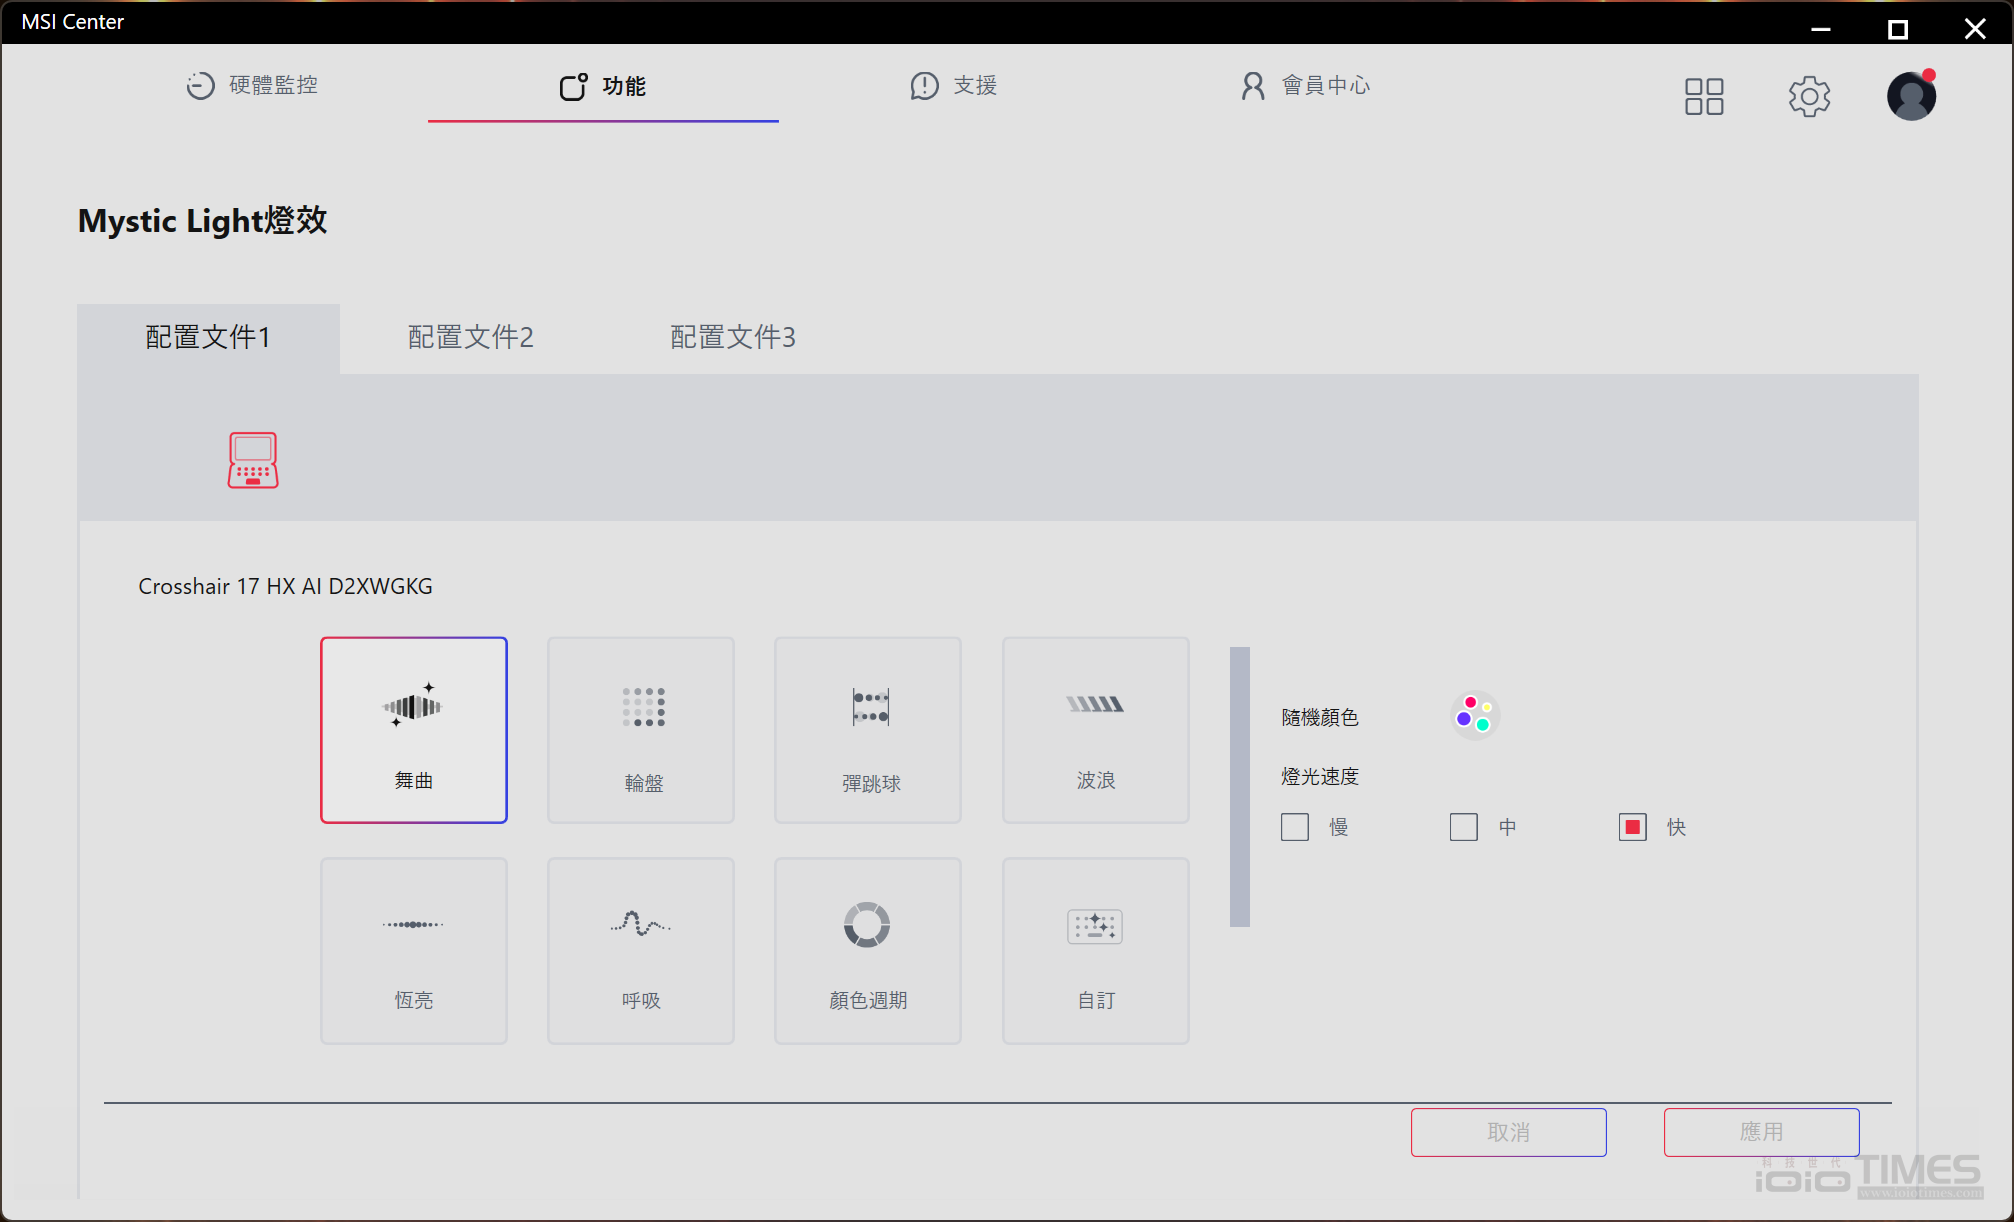Click the Crosshair 17 HX AI D2XWGKG label
This screenshot has height=1222, width=2014.
(x=285, y=586)
